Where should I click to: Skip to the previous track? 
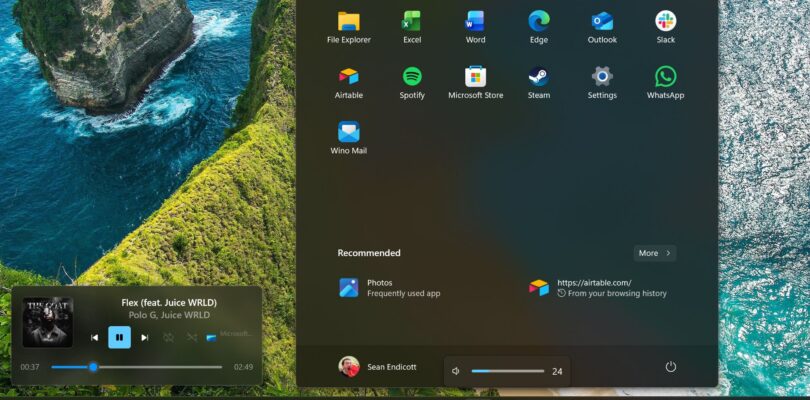pos(94,337)
